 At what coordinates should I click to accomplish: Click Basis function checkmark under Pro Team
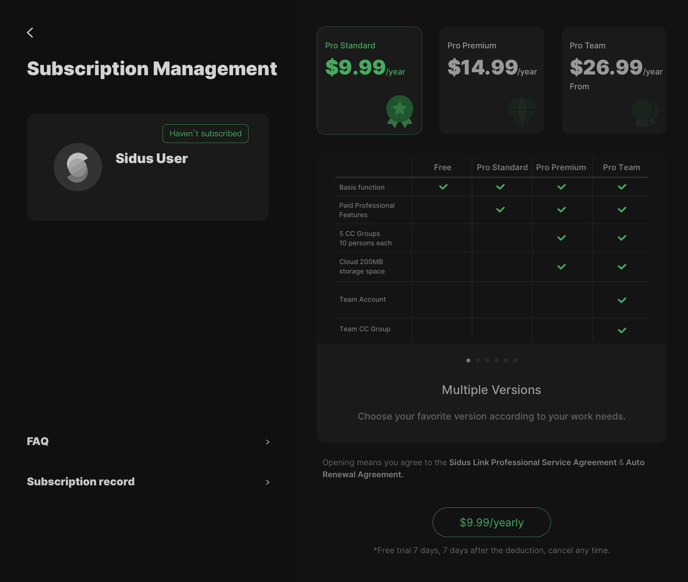(x=622, y=187)
